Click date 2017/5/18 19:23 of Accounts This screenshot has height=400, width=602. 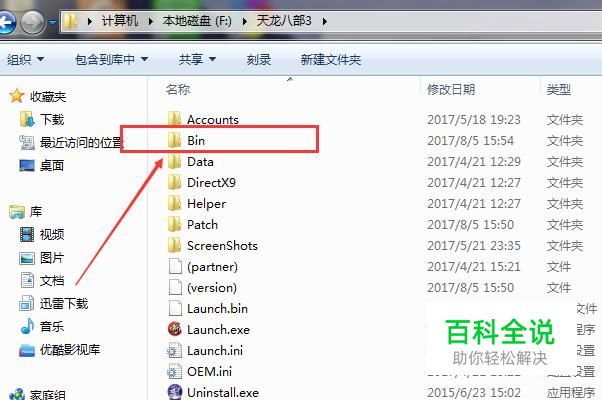click(x=474, y=120)
